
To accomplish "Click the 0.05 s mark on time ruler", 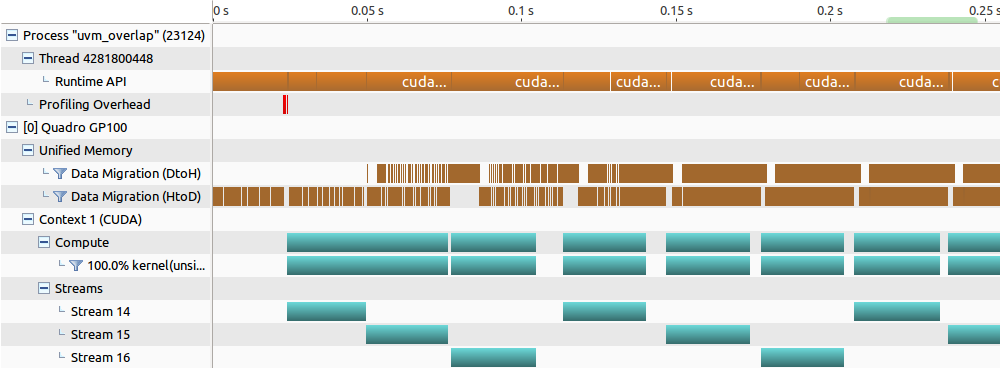I will tap(368, 11).
